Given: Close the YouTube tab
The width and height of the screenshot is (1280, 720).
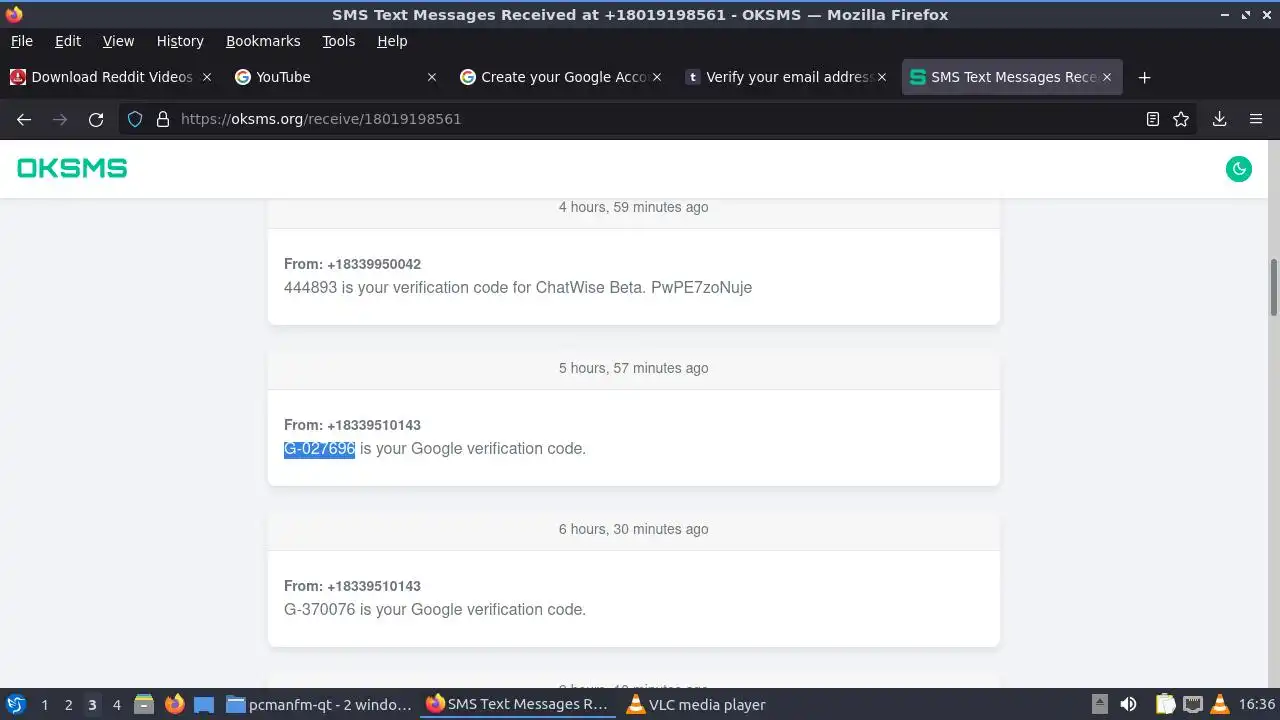Looking at the screenshot, I should [x=432, y=77].
